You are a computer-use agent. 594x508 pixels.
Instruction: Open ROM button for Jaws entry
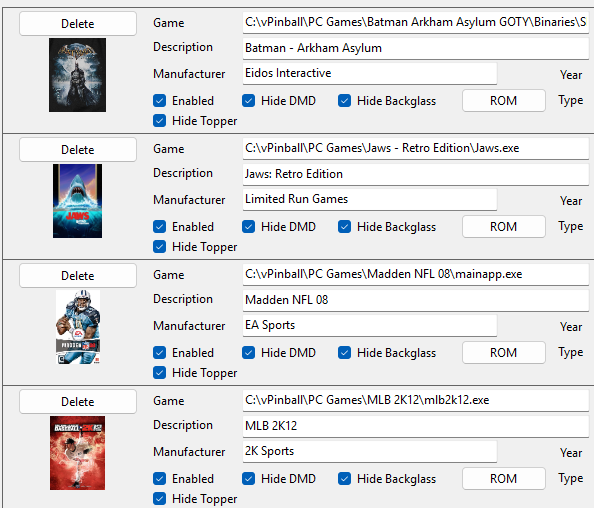[x=503, y=227]
